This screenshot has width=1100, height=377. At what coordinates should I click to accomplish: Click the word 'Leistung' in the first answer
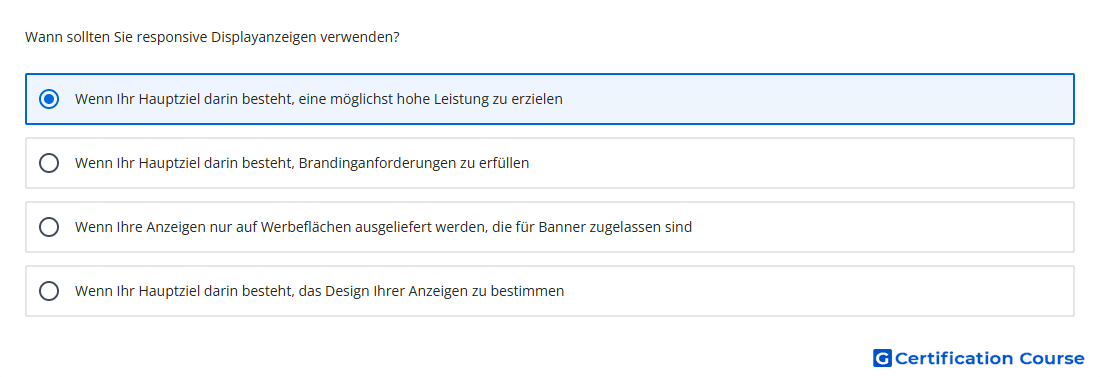[x=465, y=99]
